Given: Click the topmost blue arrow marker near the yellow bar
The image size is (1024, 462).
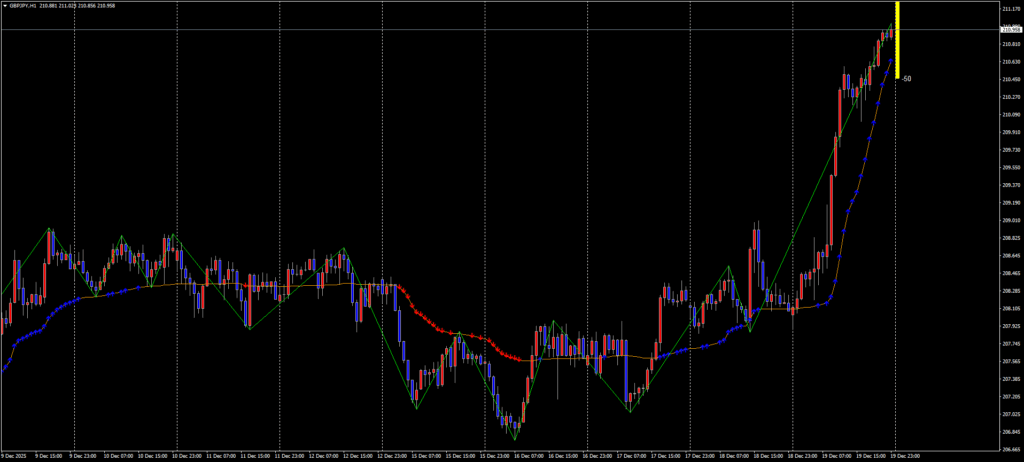Looking at the screenshot, I should [890, 62].
